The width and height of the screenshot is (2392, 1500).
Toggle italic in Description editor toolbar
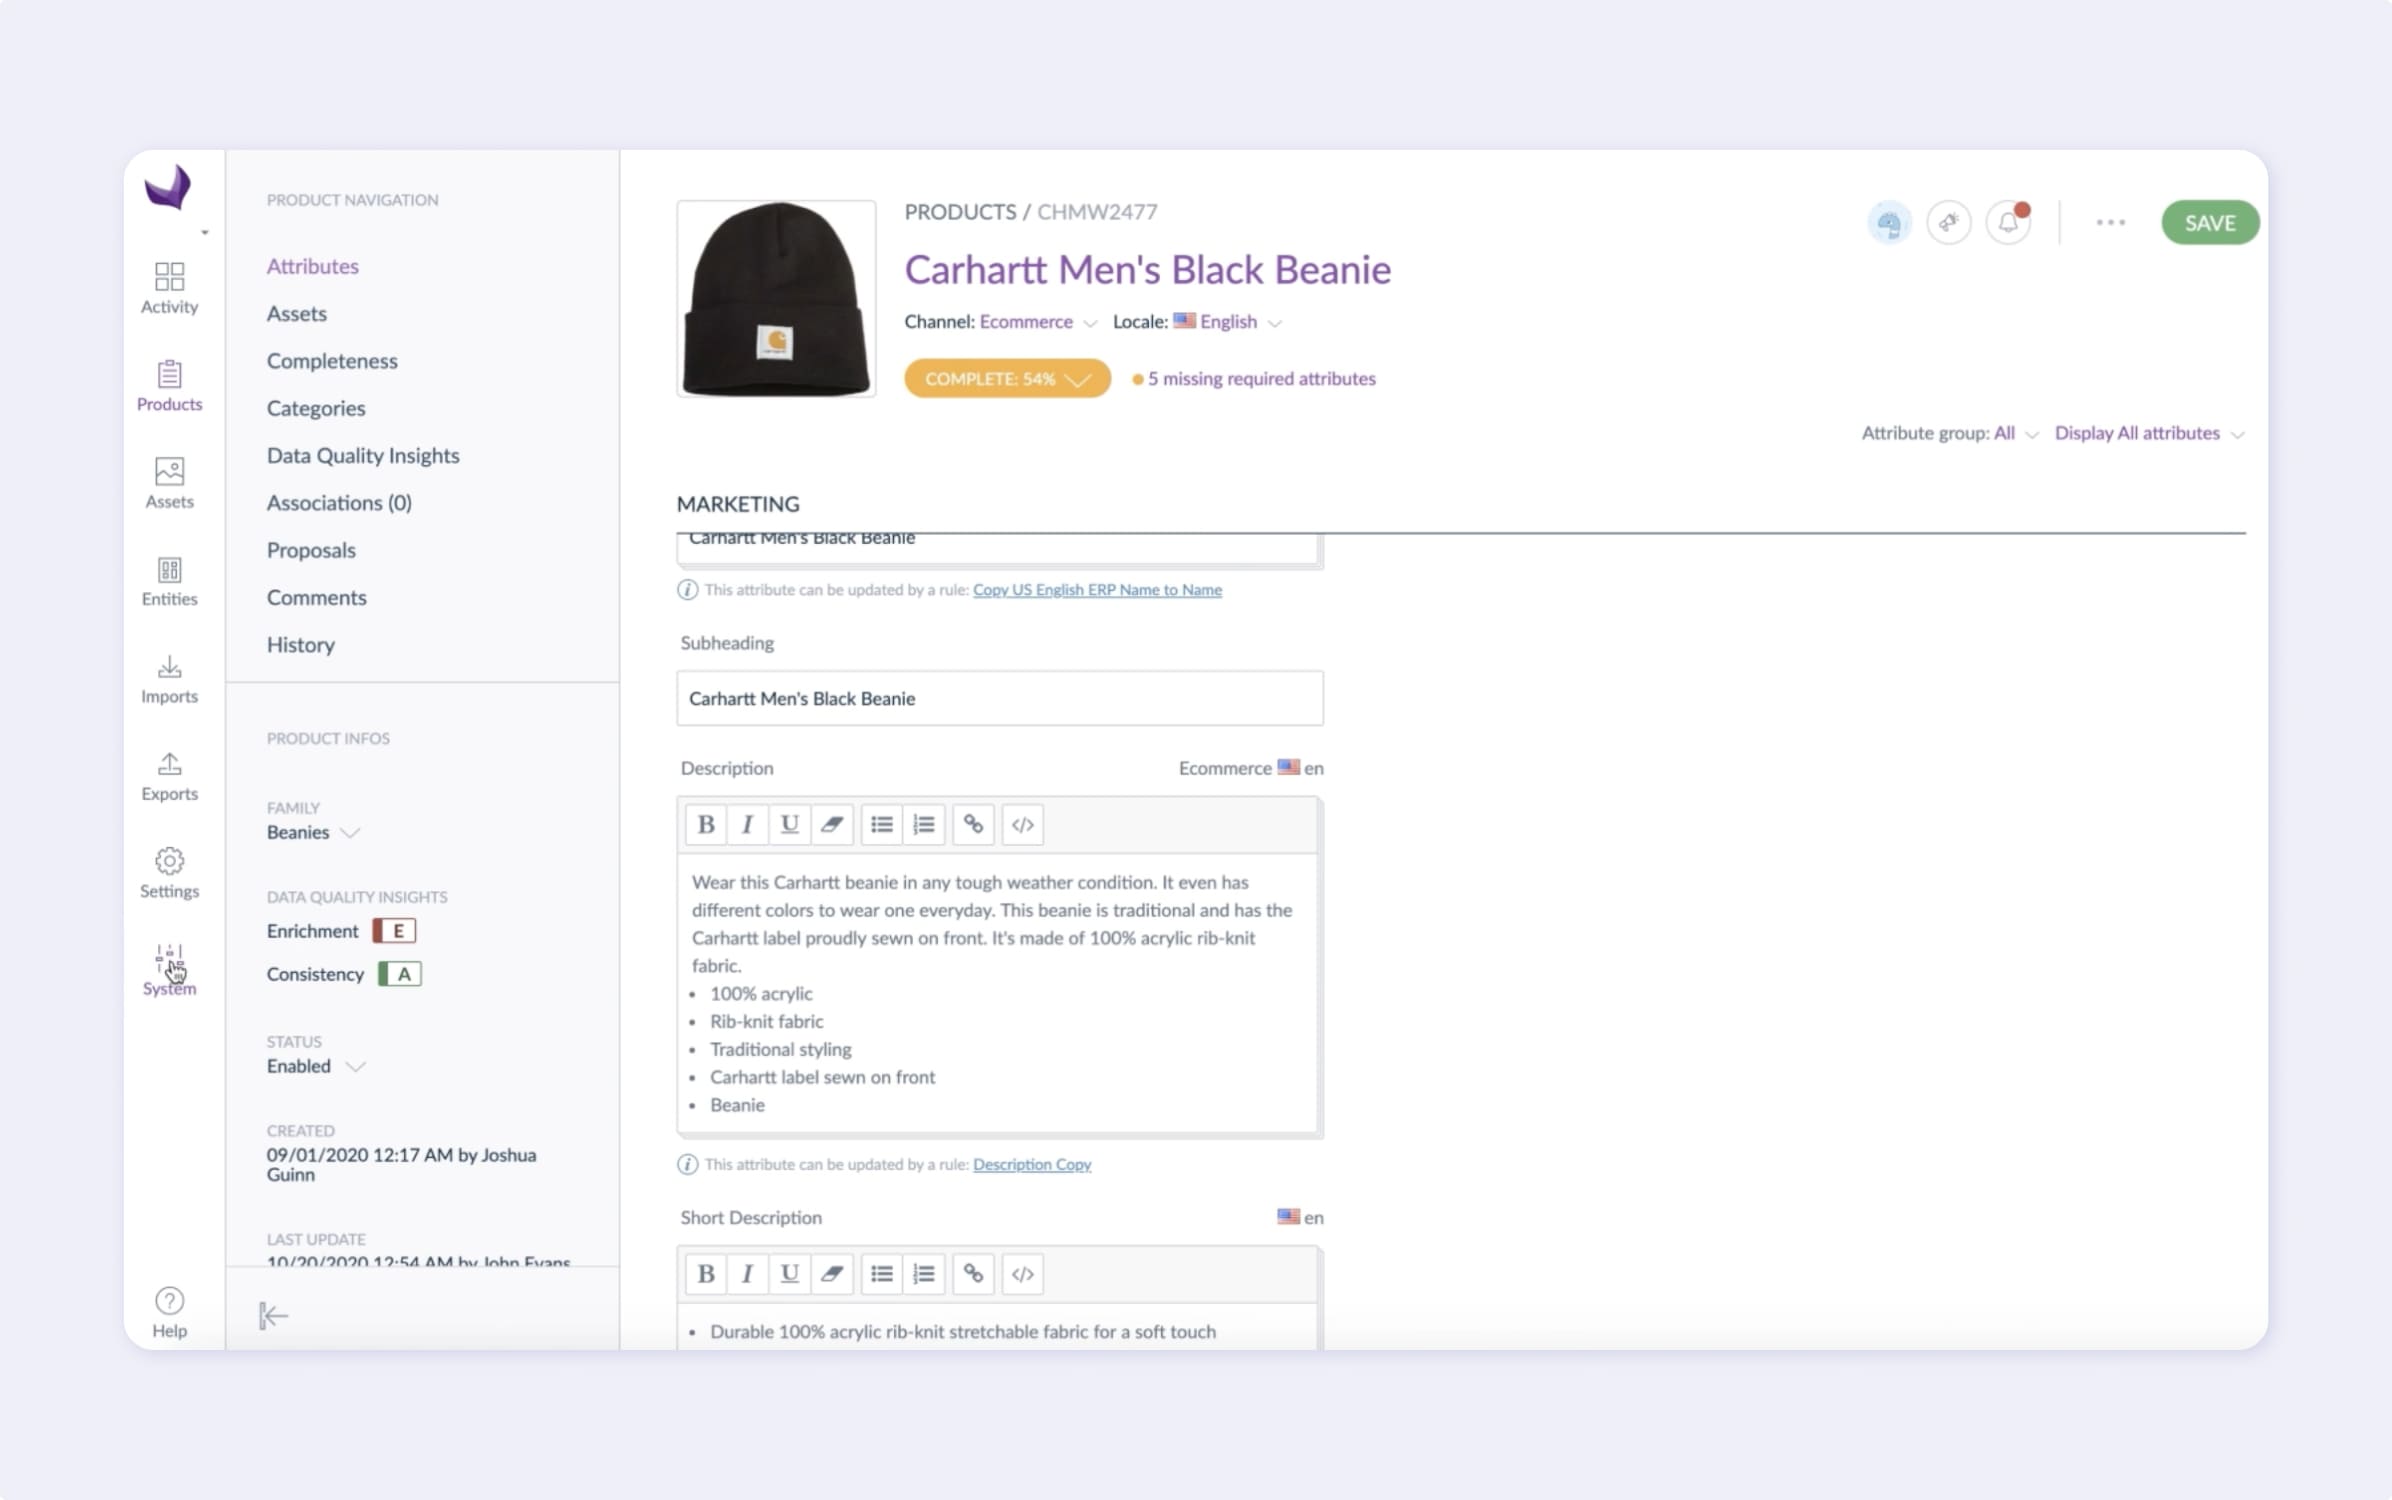(746, 824)
